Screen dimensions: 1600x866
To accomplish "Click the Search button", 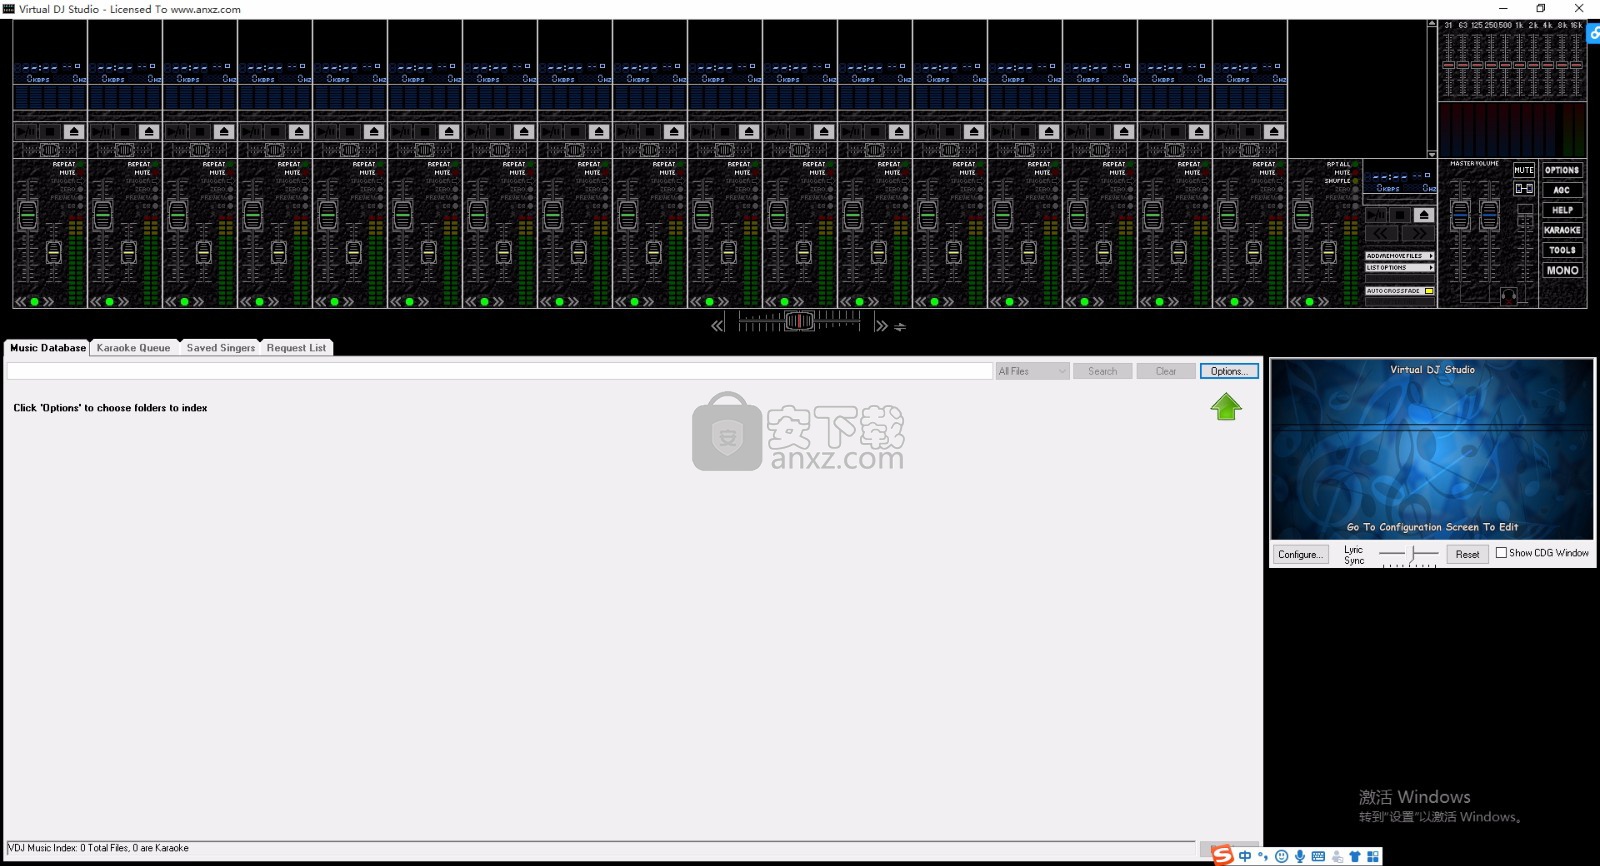I will click(x=1103, y=371).
